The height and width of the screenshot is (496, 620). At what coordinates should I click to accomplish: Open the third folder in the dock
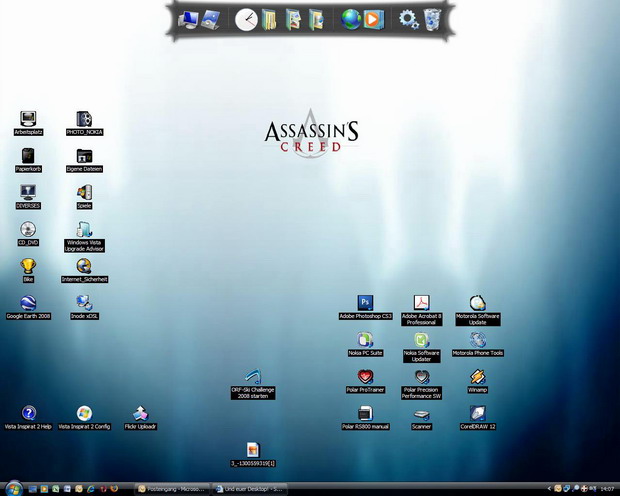pos(316,20)
